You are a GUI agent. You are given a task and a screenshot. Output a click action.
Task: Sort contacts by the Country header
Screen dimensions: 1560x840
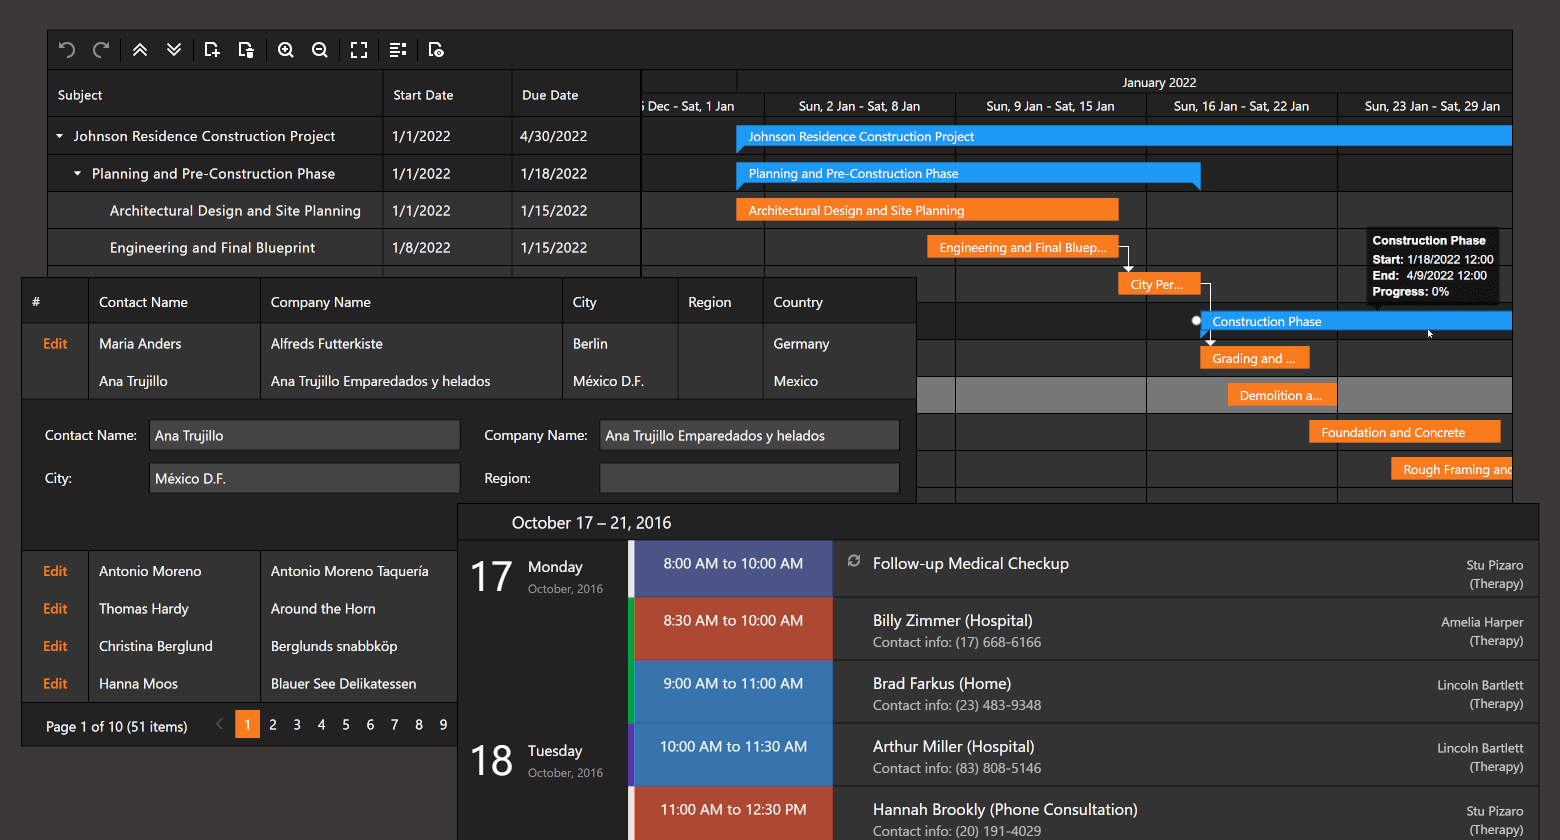[x=839, y=302]
